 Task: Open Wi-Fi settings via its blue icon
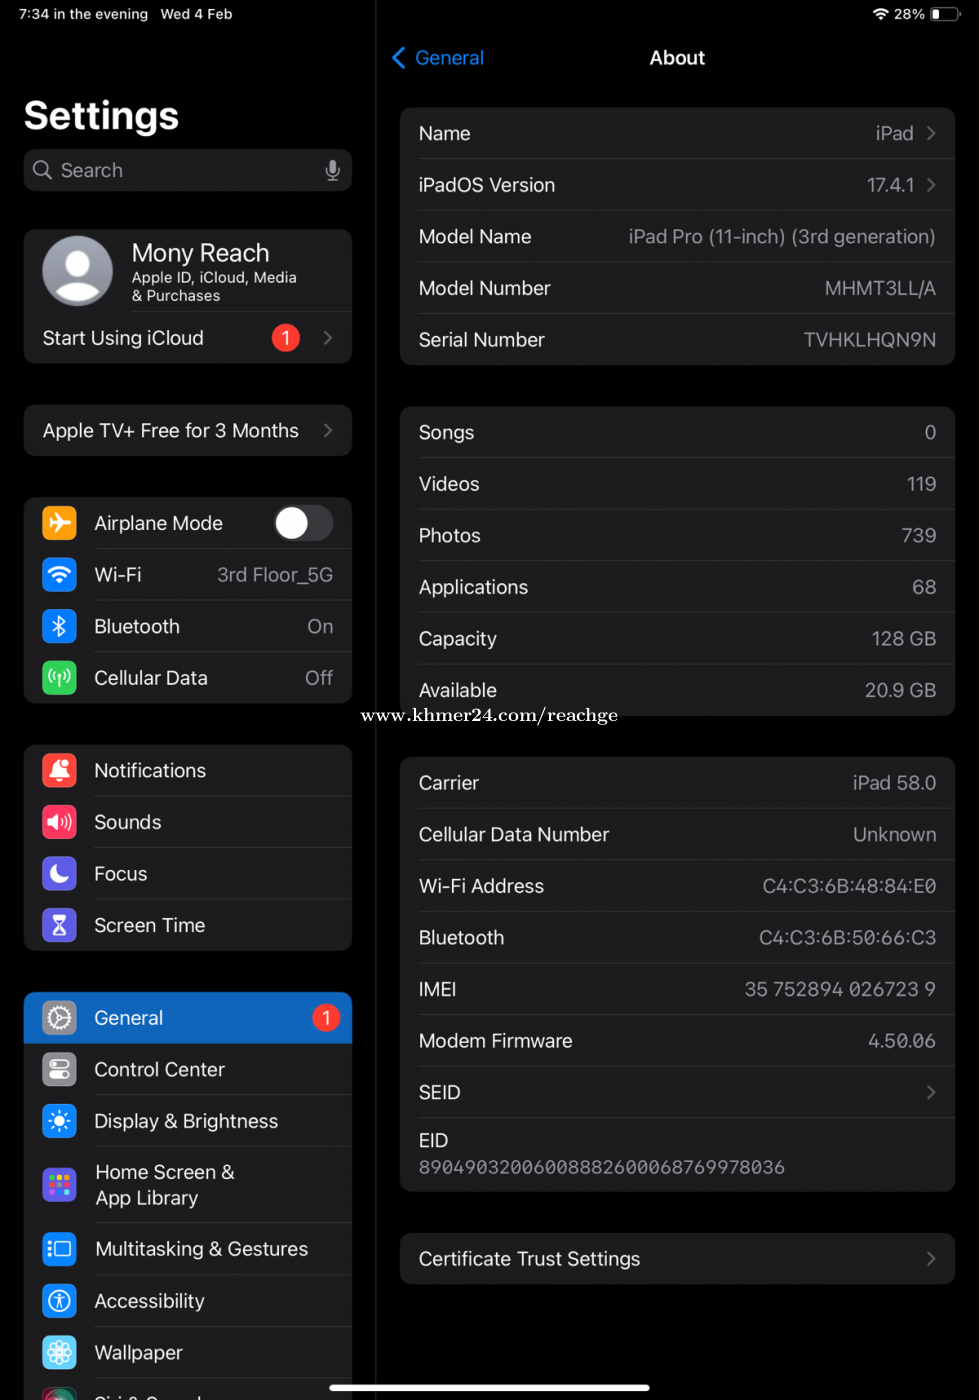pyautogui.click(x=60, y=575)
